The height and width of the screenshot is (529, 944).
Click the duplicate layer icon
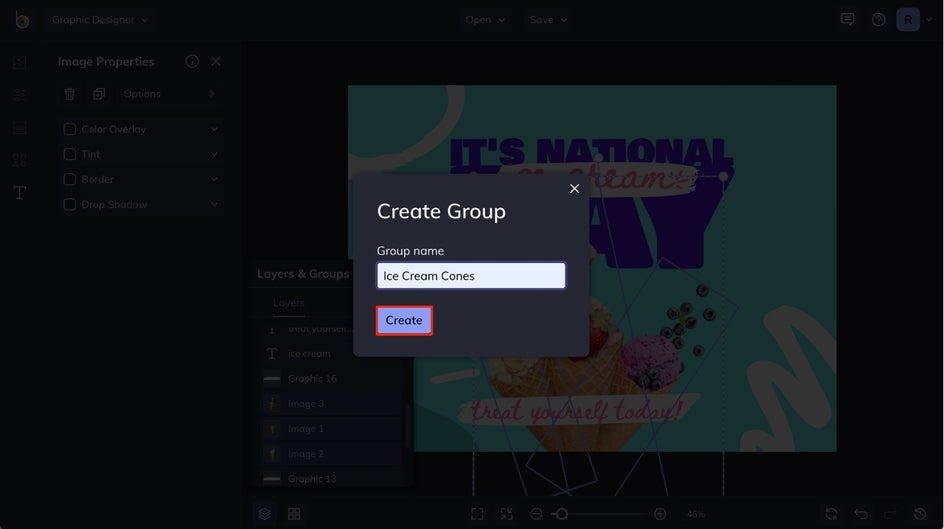99,94
